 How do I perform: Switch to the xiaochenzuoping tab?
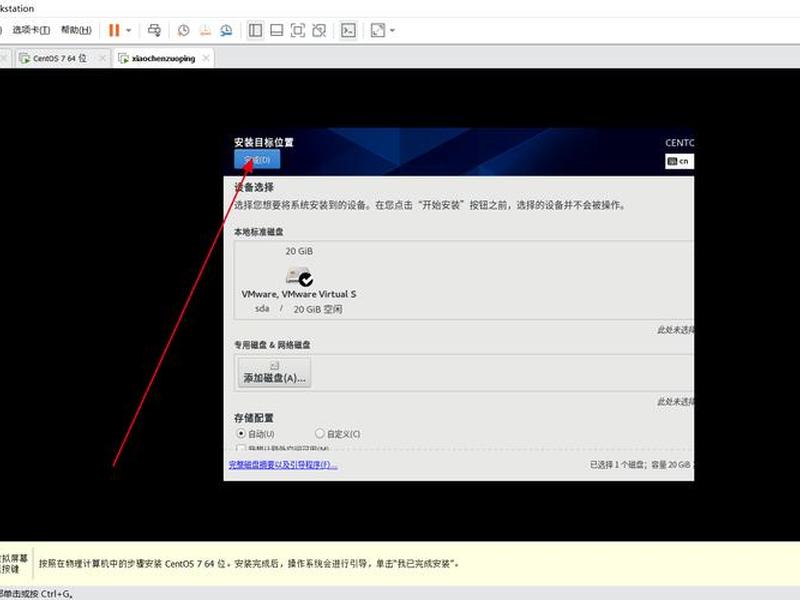pos(163,58)
